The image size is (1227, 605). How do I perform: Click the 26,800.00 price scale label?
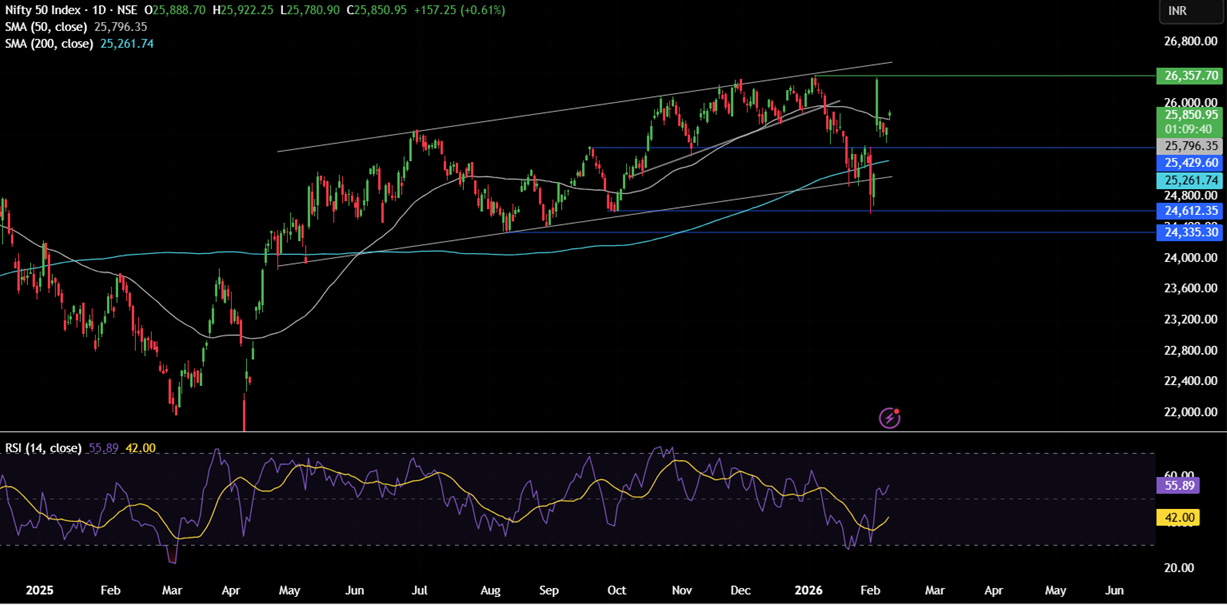(1190, 42)
